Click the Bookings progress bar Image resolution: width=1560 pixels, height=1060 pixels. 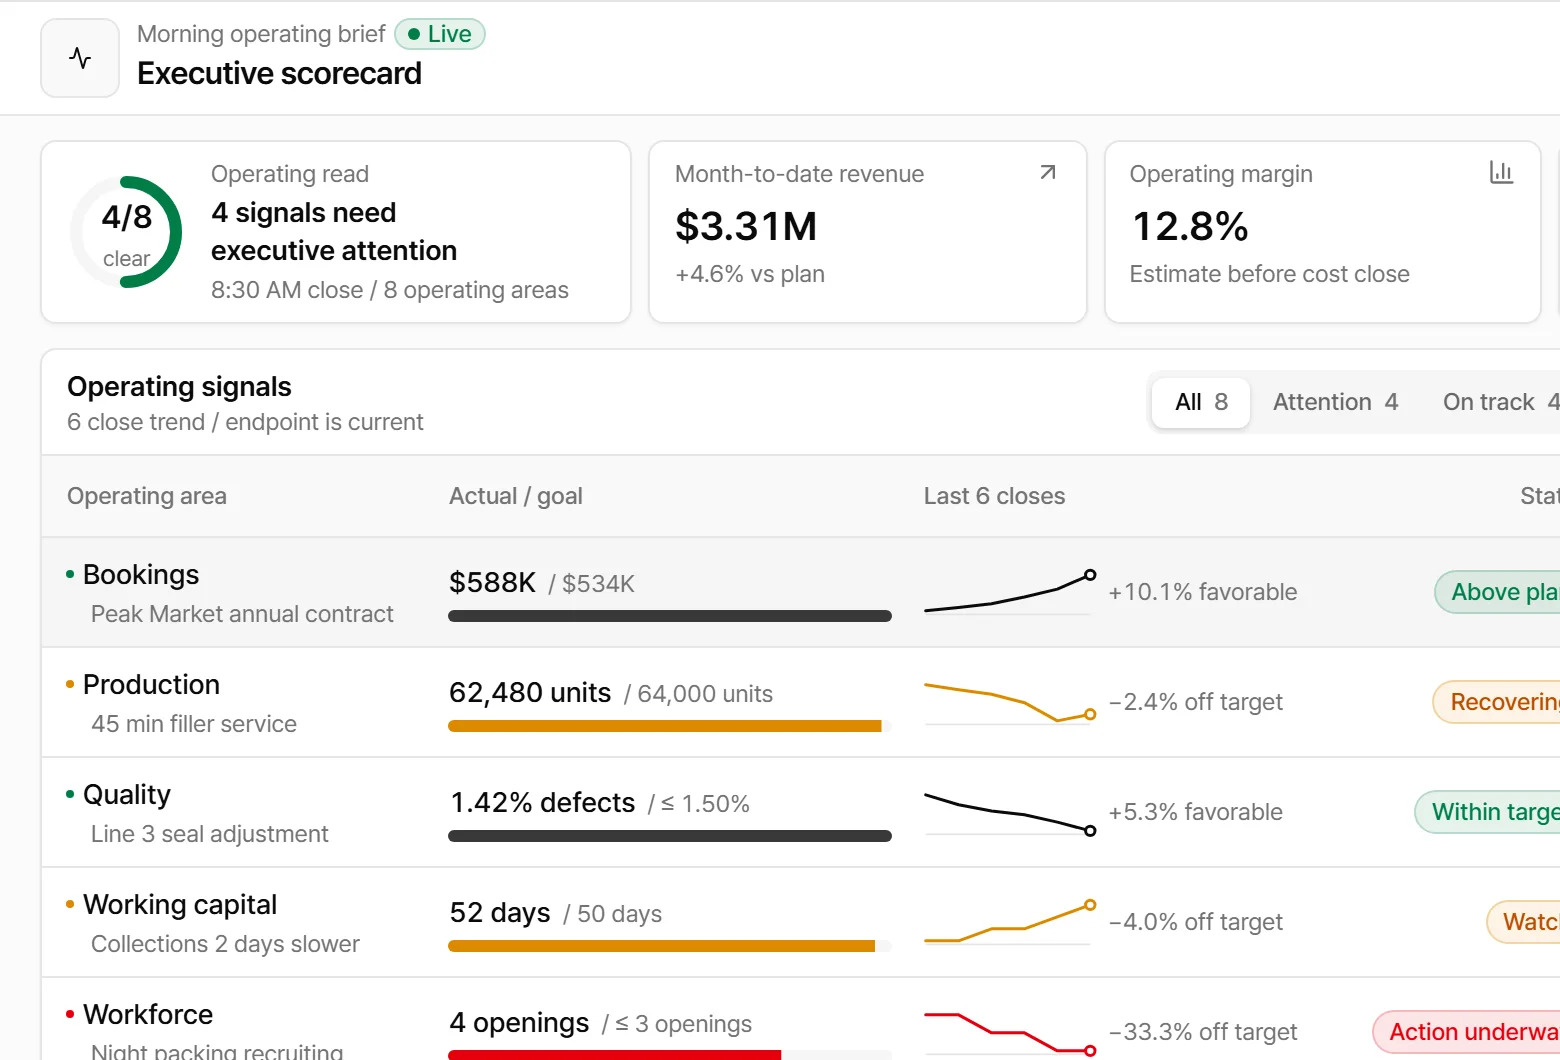tap(670, 616)
